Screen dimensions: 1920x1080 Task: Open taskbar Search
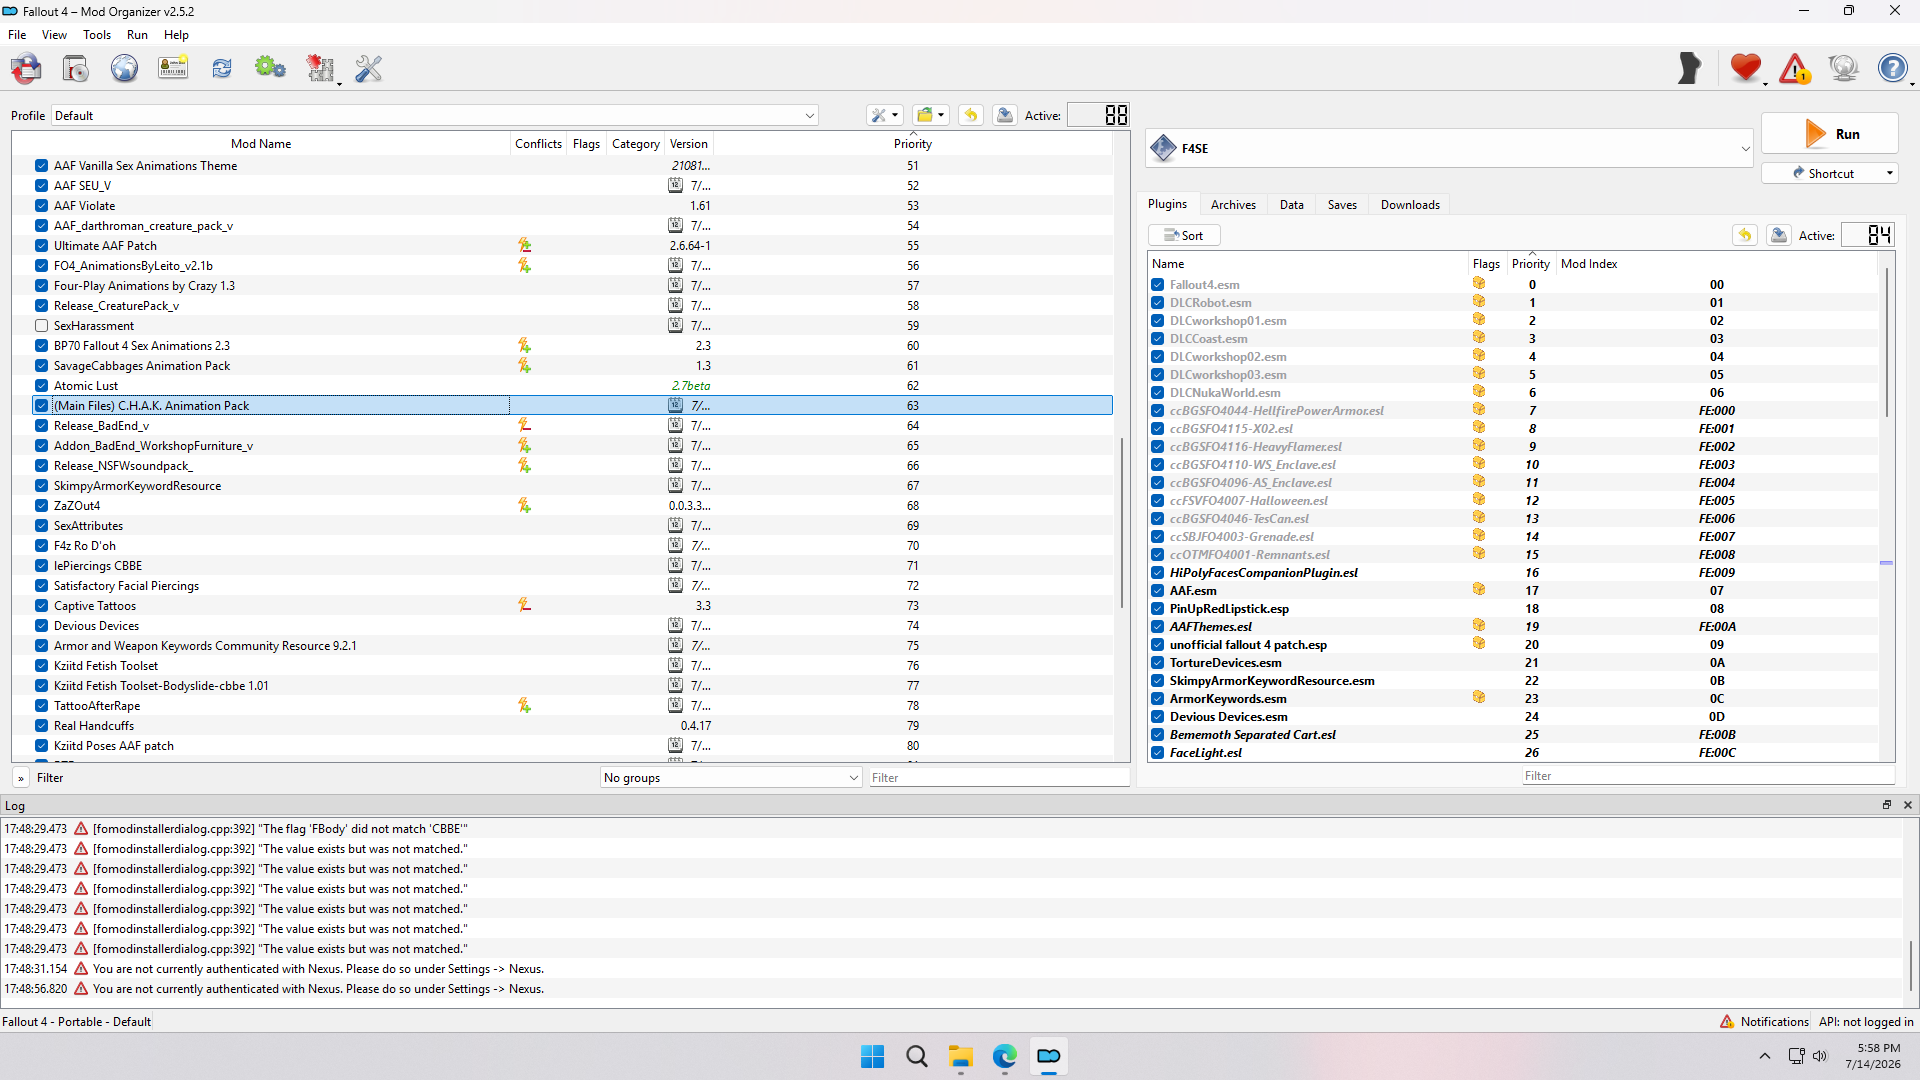click(x=917, y=1056)
